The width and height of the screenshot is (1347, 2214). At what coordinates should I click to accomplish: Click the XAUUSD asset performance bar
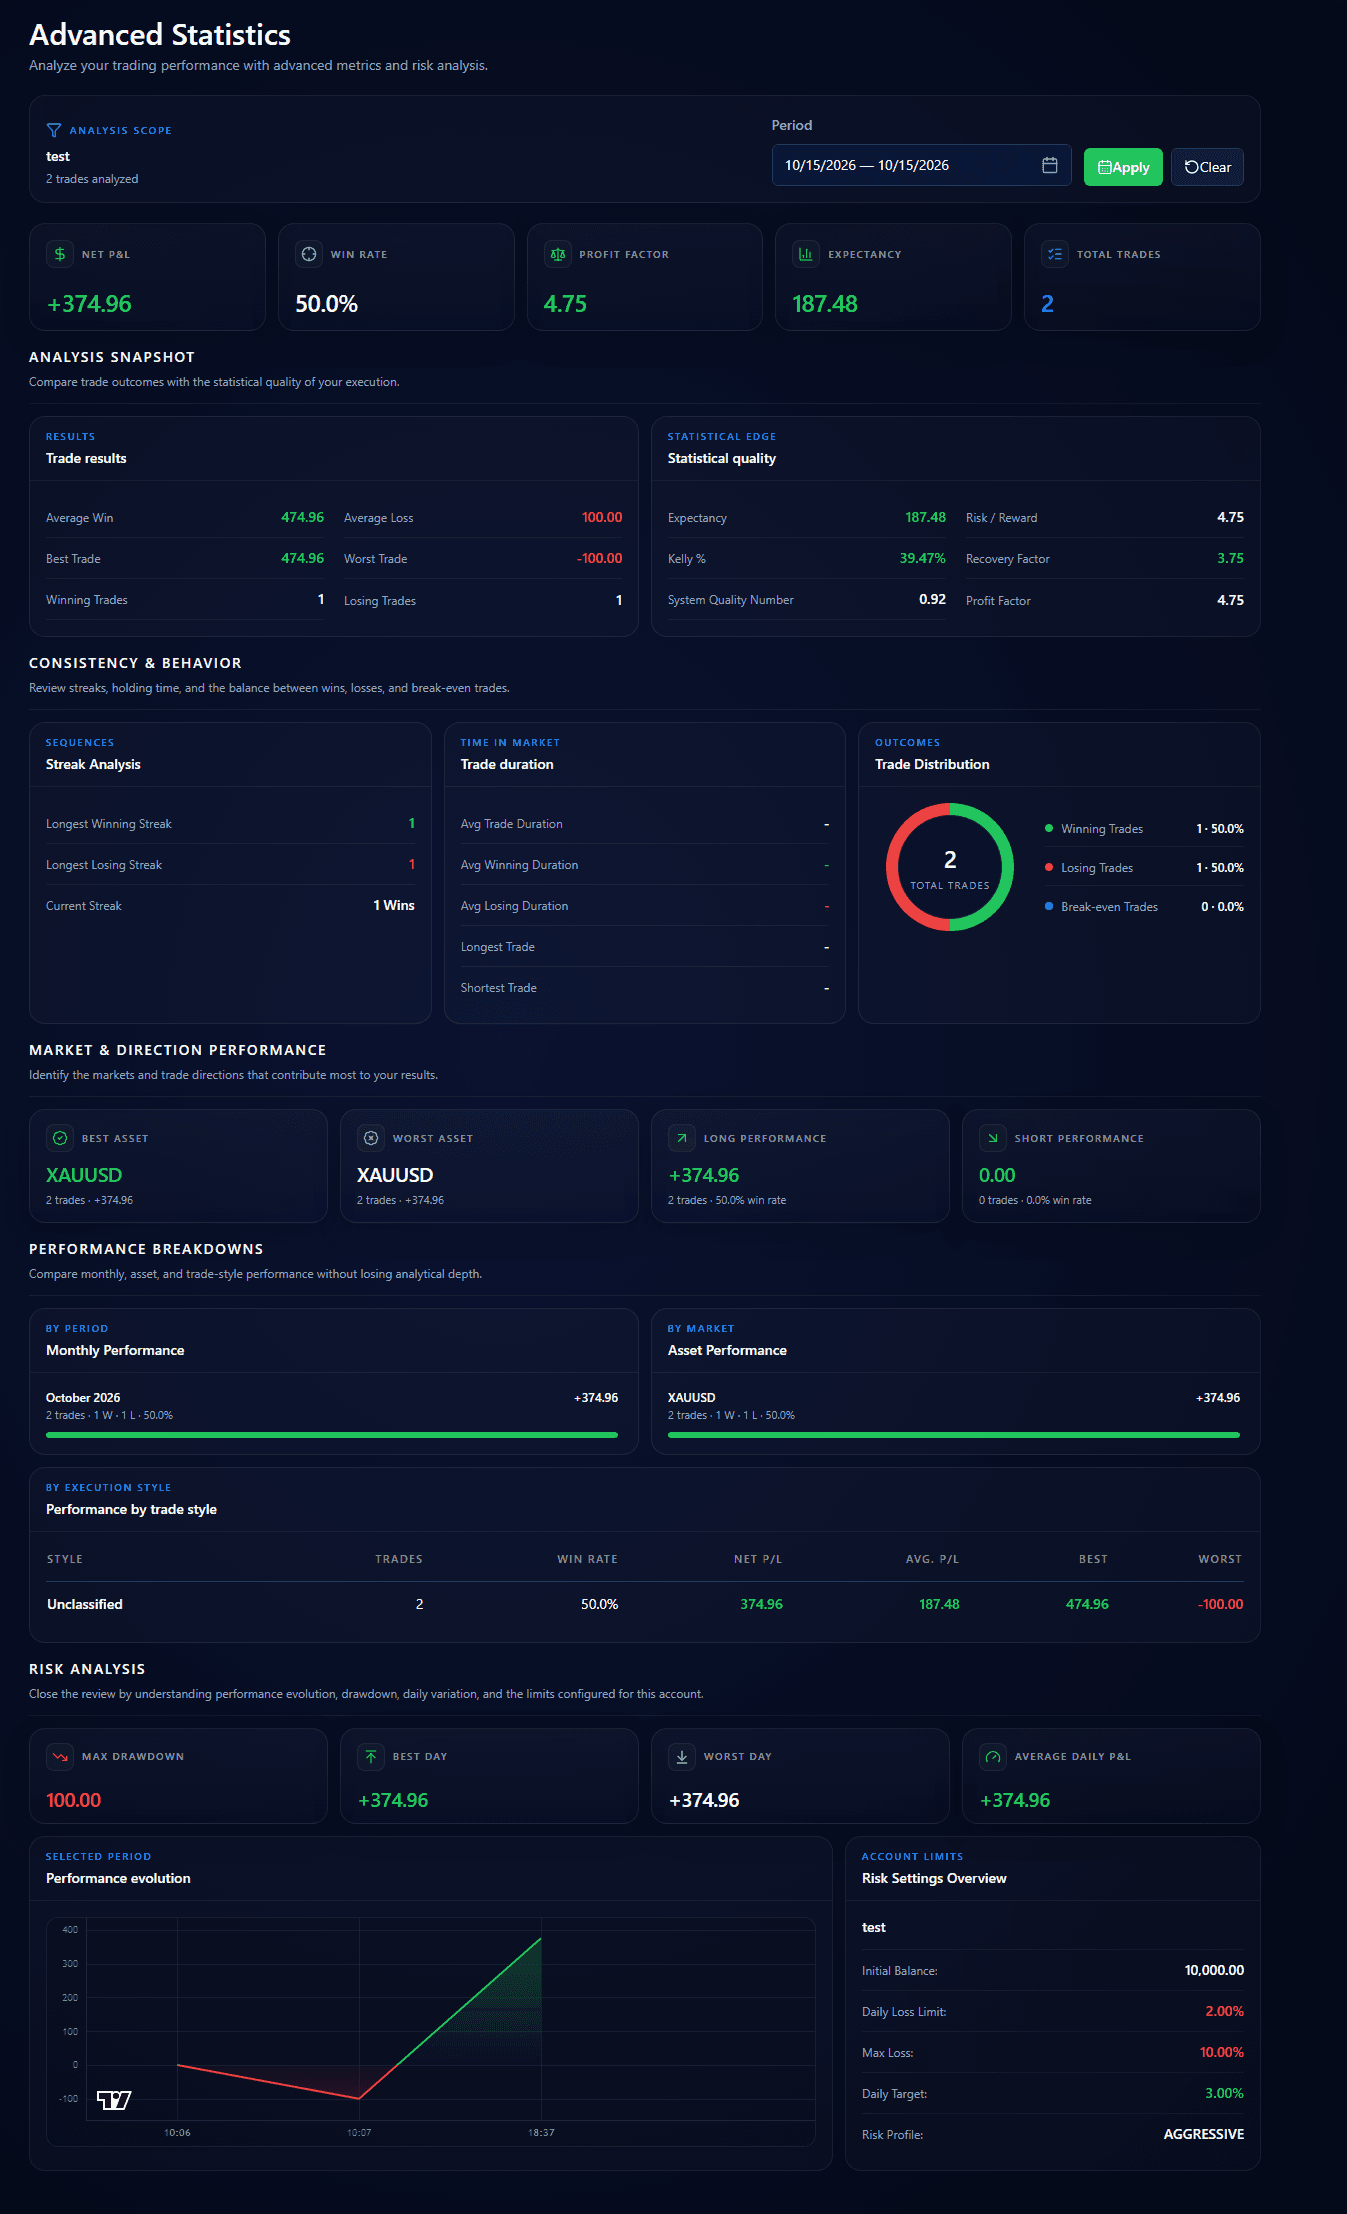point(954,1435)
